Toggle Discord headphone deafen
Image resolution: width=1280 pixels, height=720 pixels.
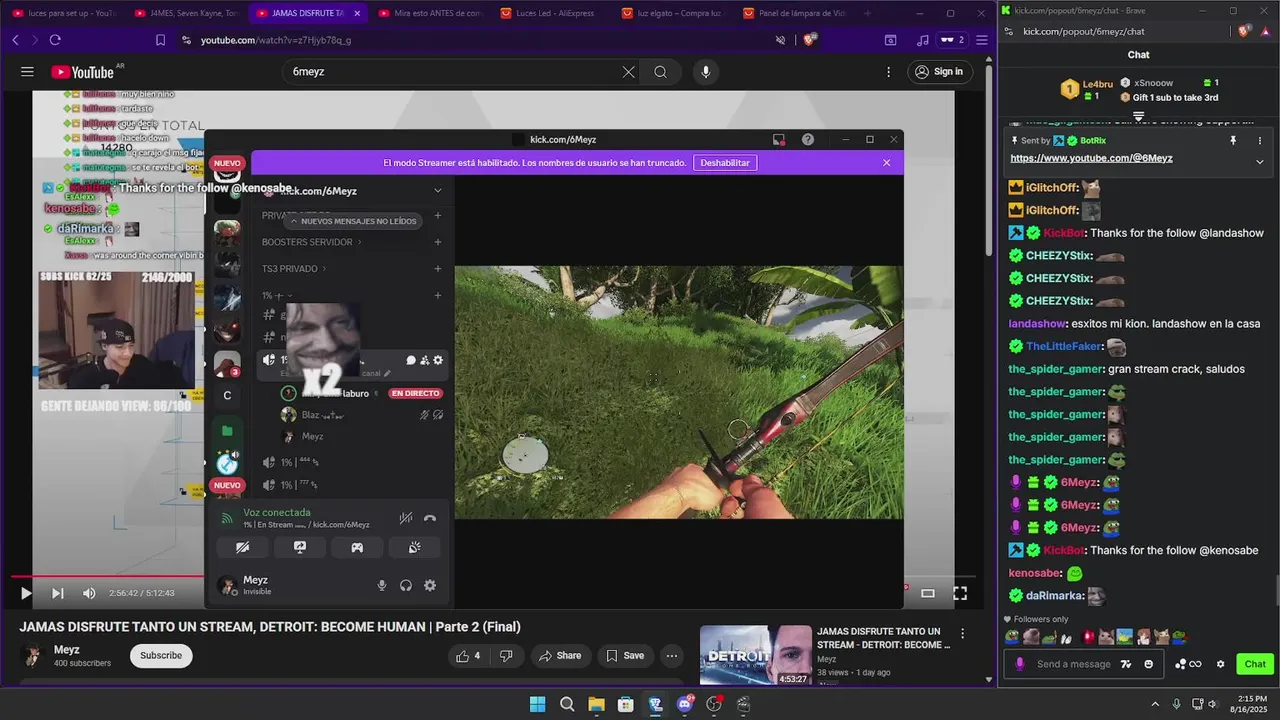(x=406, y=586)
